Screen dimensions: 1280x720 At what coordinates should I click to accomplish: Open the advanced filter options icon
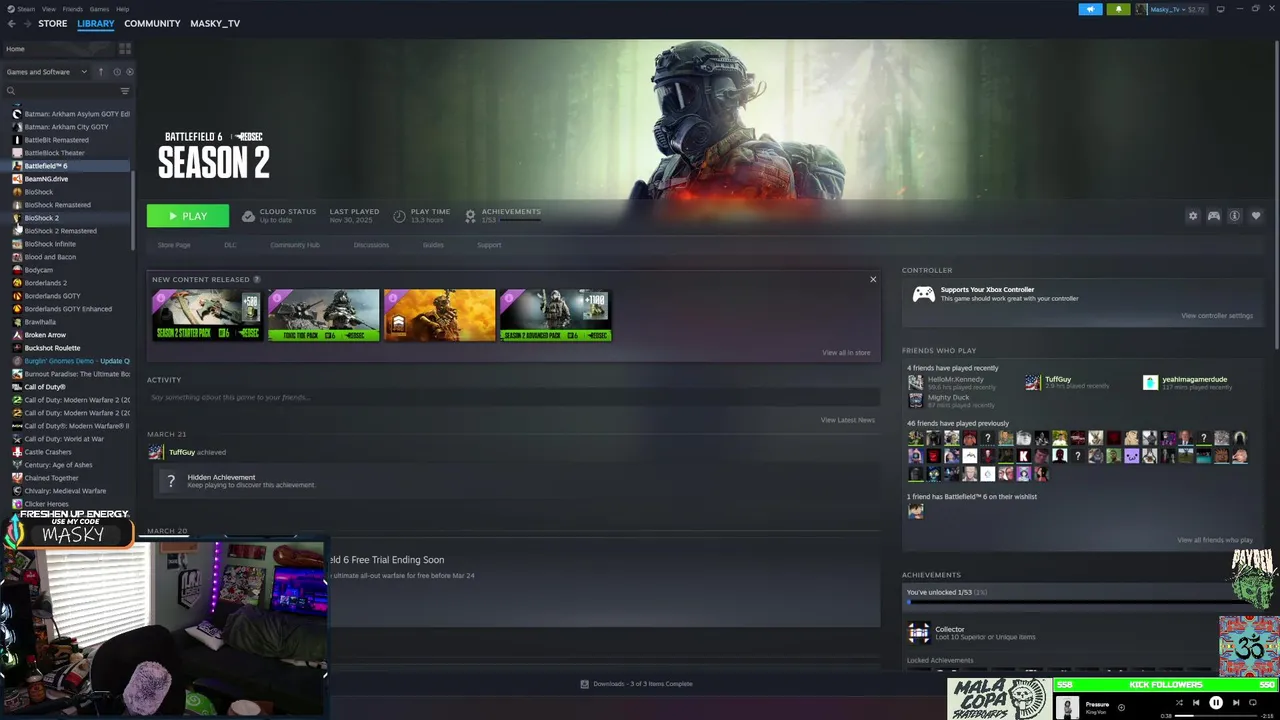pyautogui.click(x=125, y=91)
